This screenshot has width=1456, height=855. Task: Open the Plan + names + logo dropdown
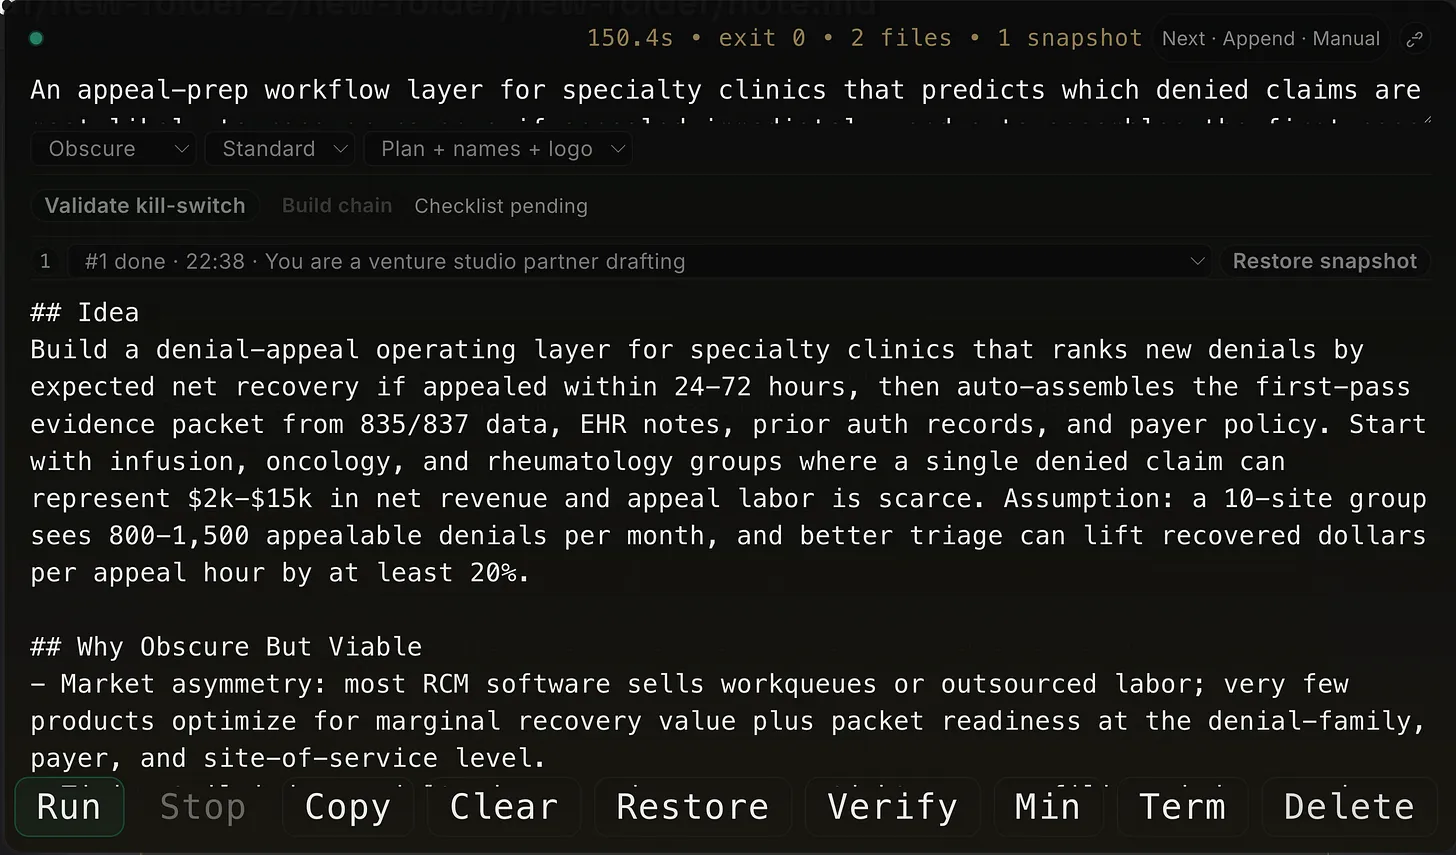point(498,148)
